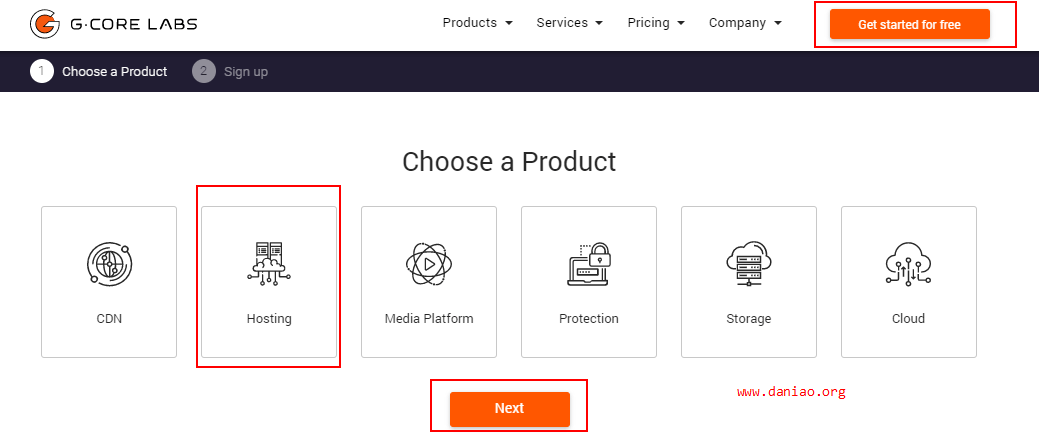Select the Media Platform play icon
The width and height of the screenshot is (1039, 438).
[x=429, y=264]
